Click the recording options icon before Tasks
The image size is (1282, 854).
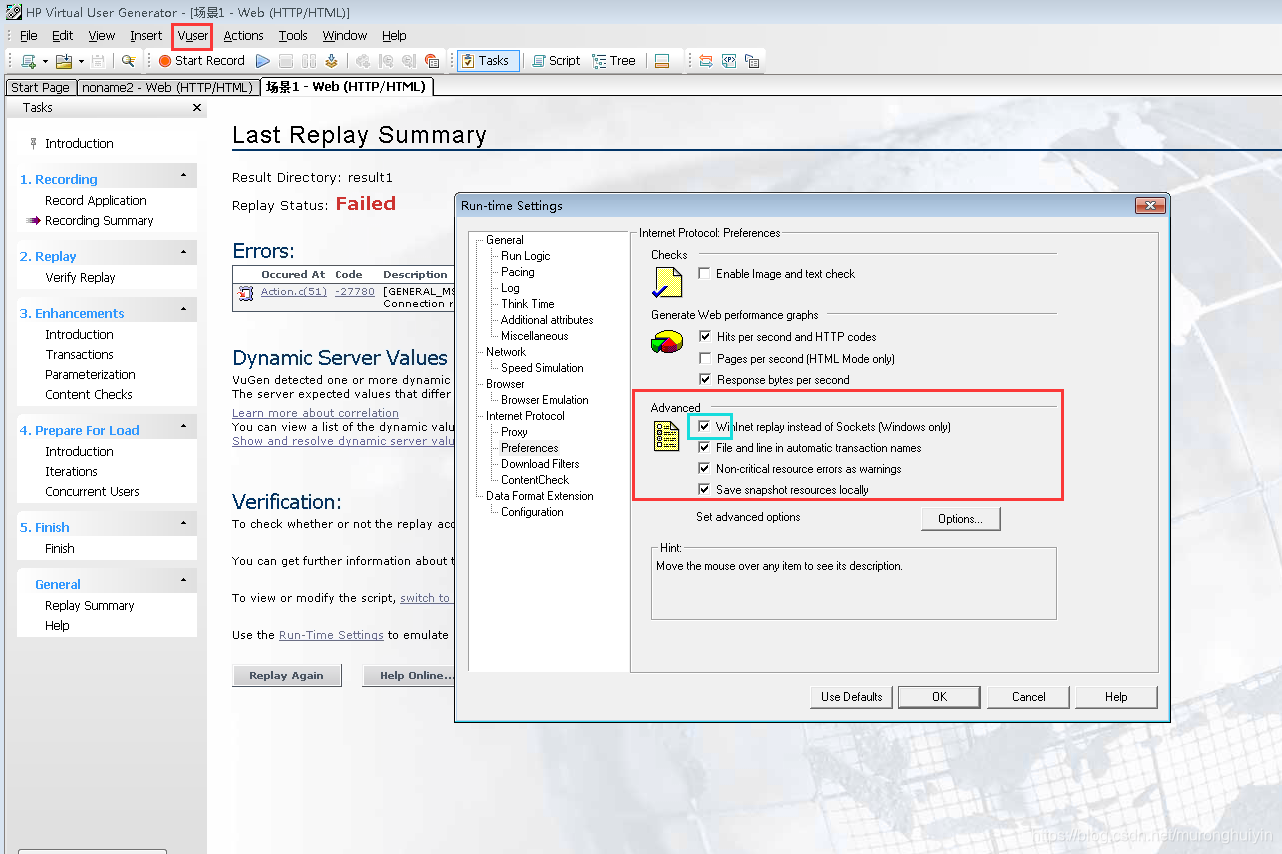(432, 61)
